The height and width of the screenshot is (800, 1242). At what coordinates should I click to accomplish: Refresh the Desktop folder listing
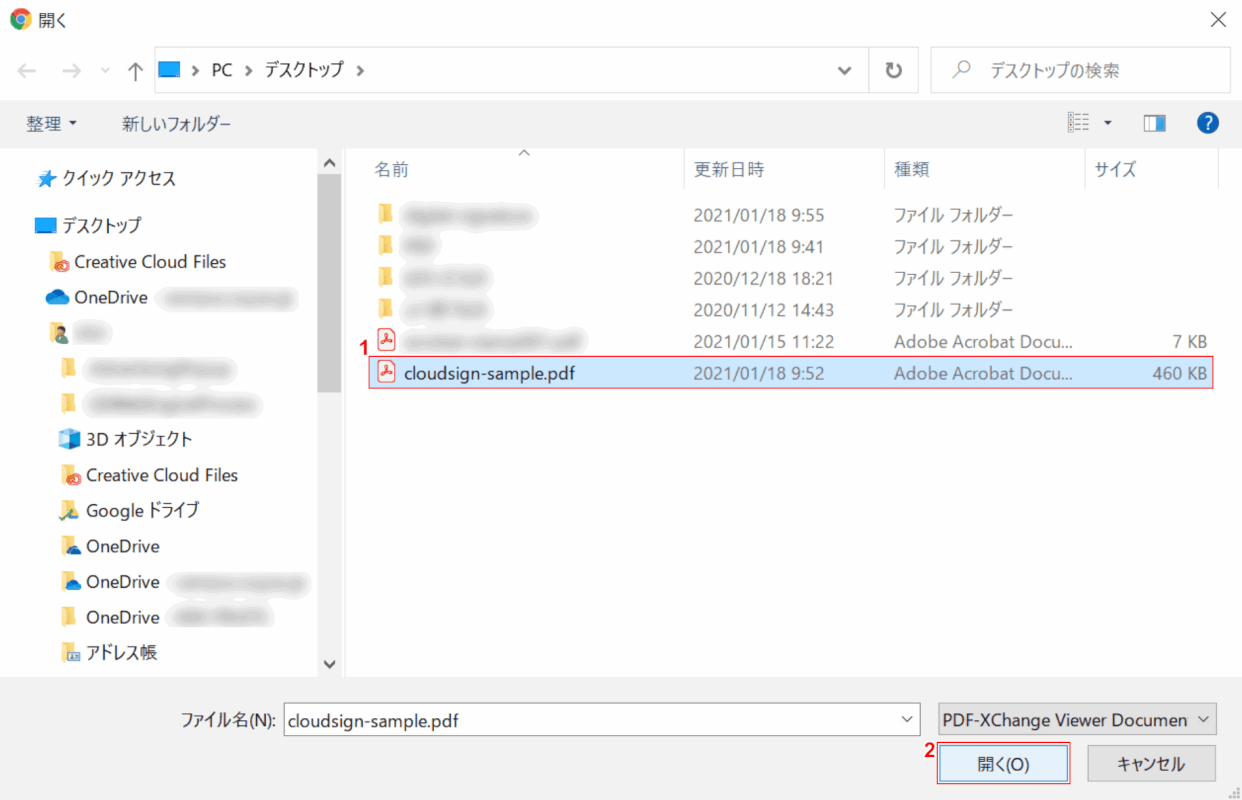click(x=893, y=71)
